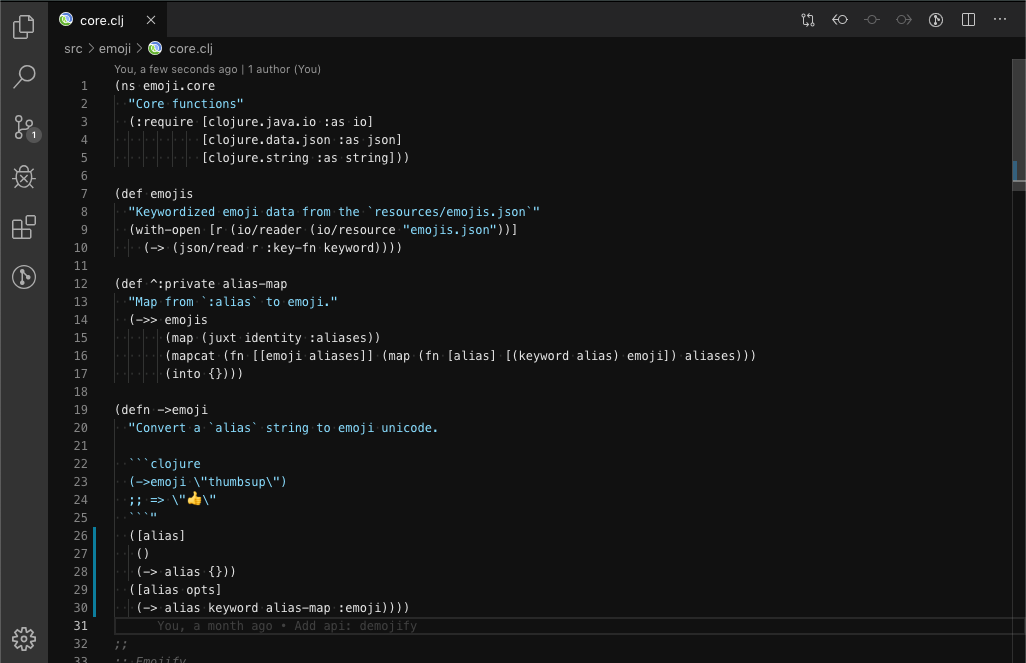The image size is (1026, 663).
Task: Click the Go Back navigation arrow
Action: coord(840,19)
